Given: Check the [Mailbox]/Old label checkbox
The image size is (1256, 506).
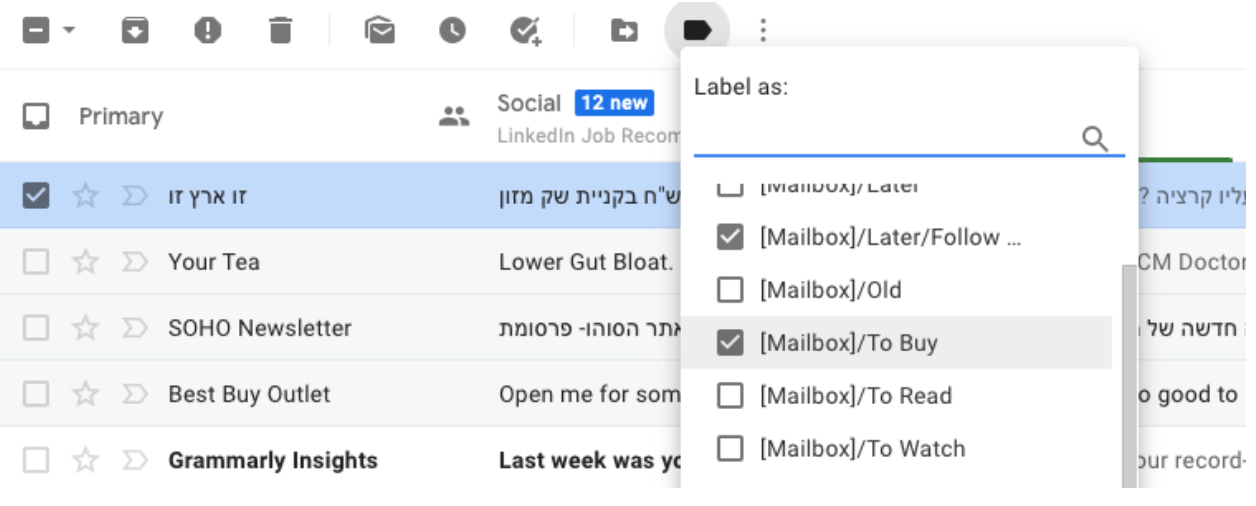Looking at the screenshot, I should (x=731, y=290).
